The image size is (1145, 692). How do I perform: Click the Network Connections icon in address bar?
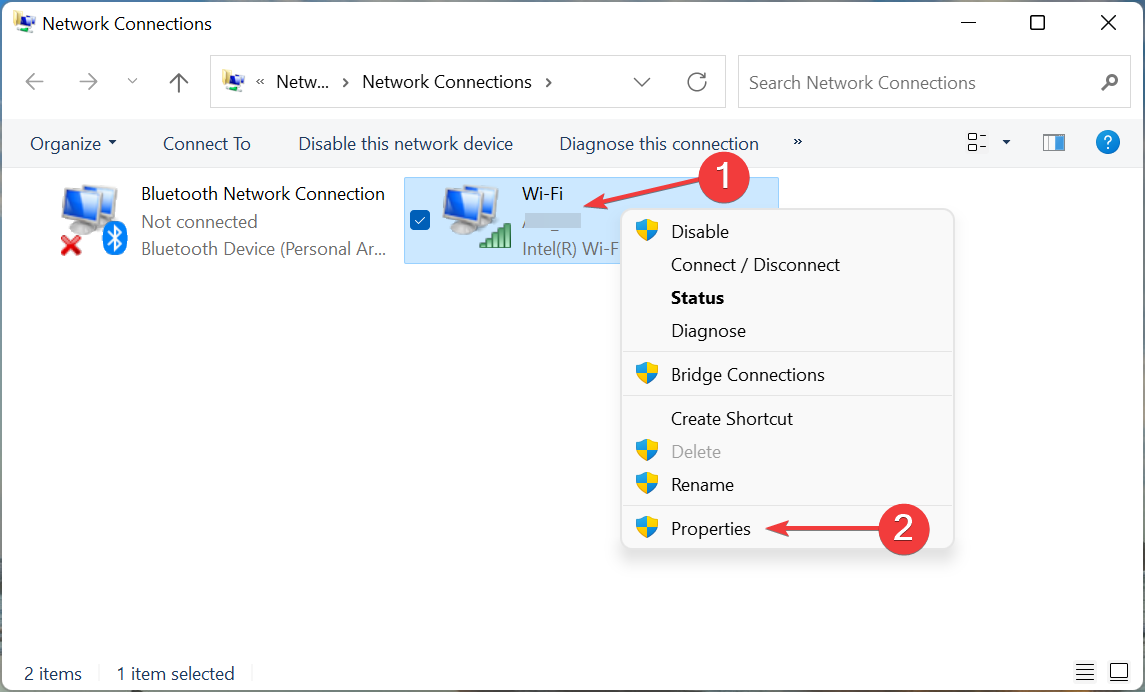point(234,82)
